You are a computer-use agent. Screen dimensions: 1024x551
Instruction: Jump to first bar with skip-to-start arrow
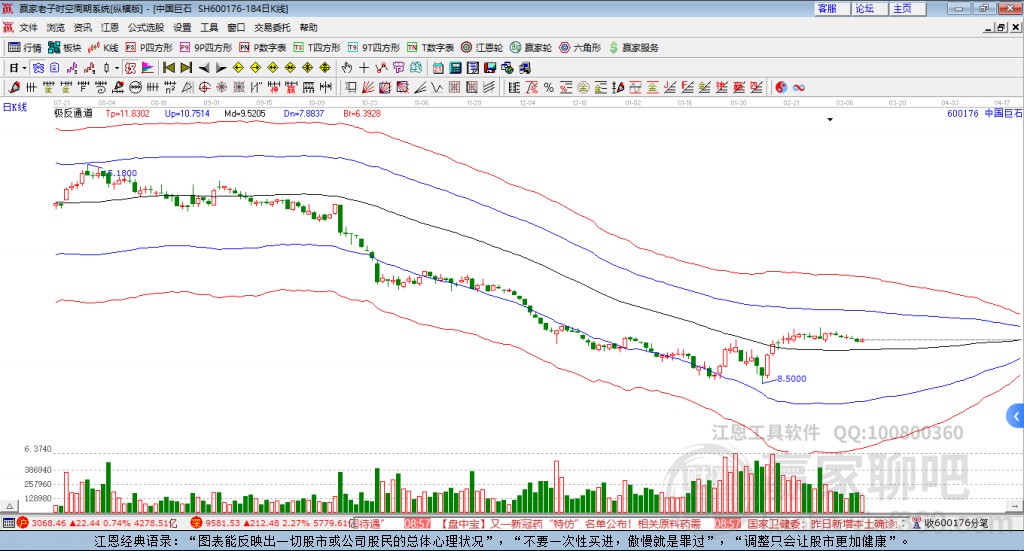pyautogui.click(x=168, y=68)
